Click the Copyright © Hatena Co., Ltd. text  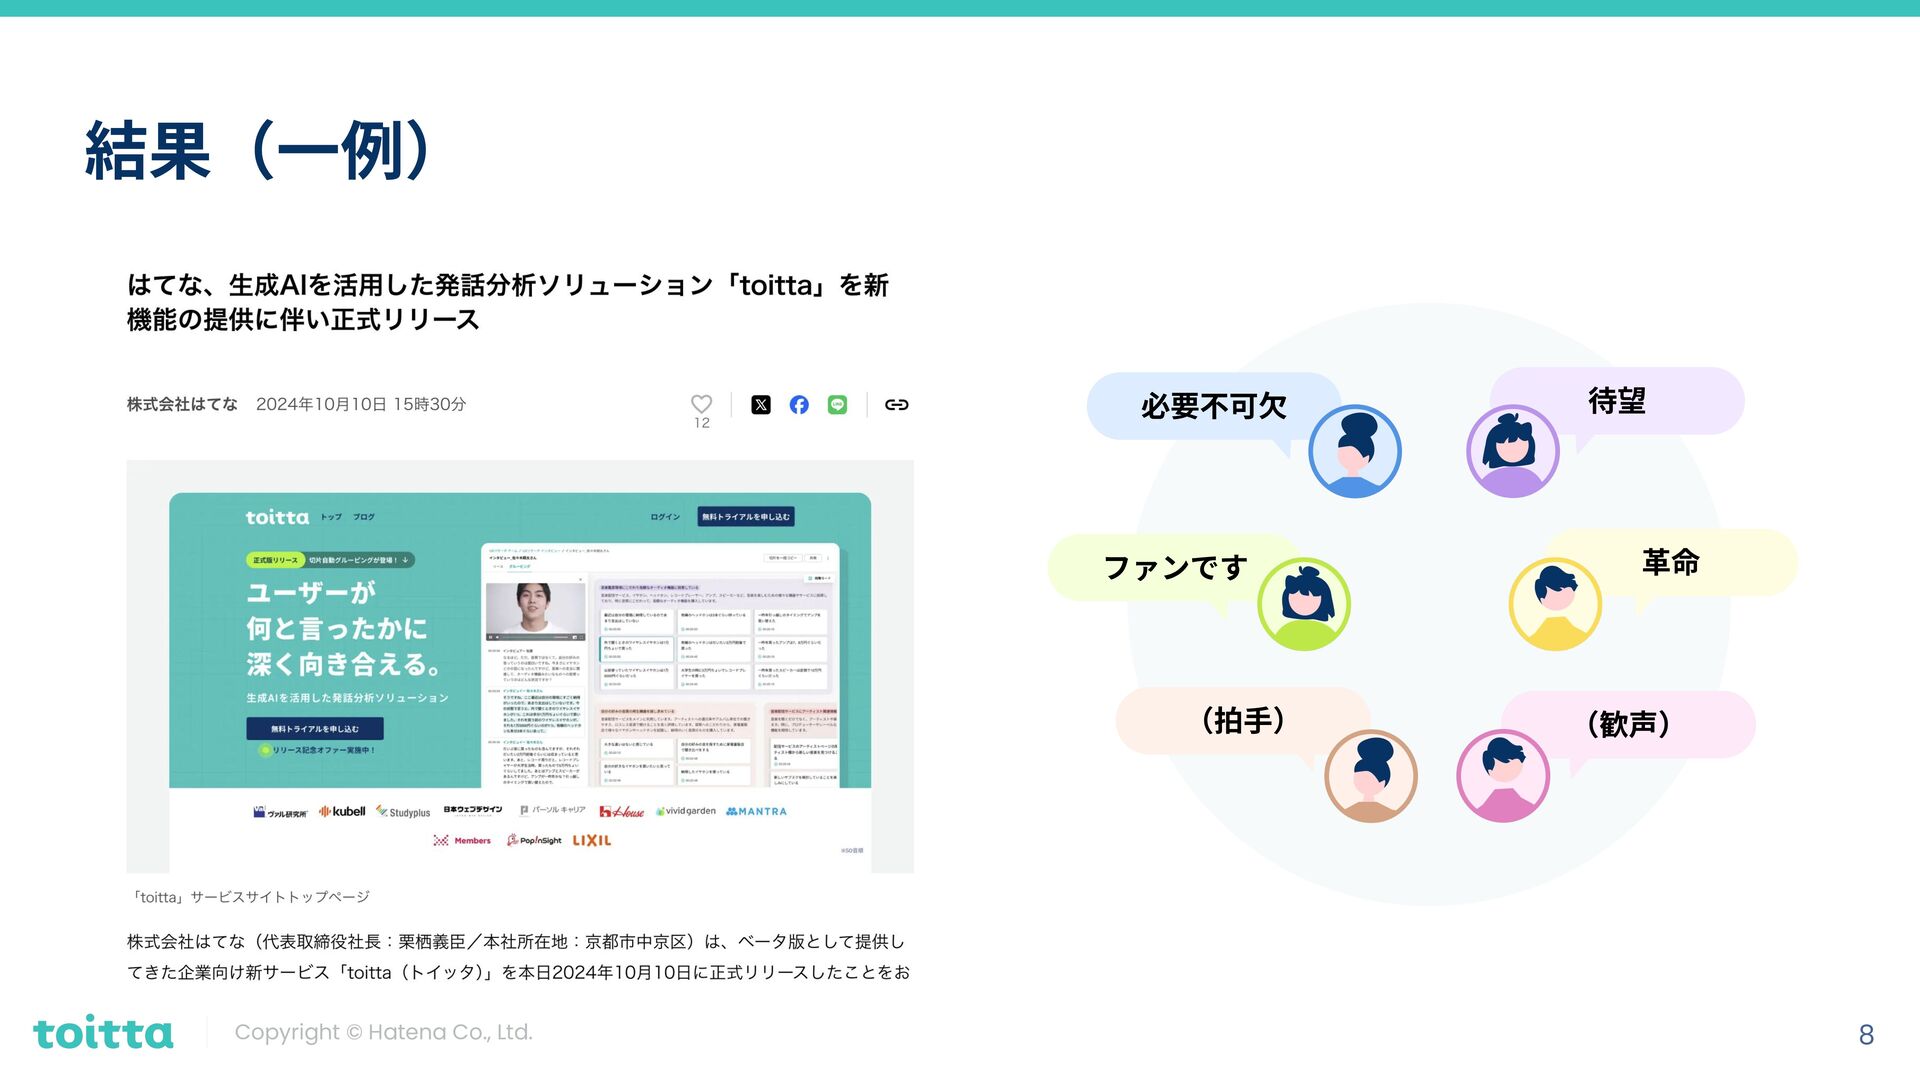tap(383, 1032)
